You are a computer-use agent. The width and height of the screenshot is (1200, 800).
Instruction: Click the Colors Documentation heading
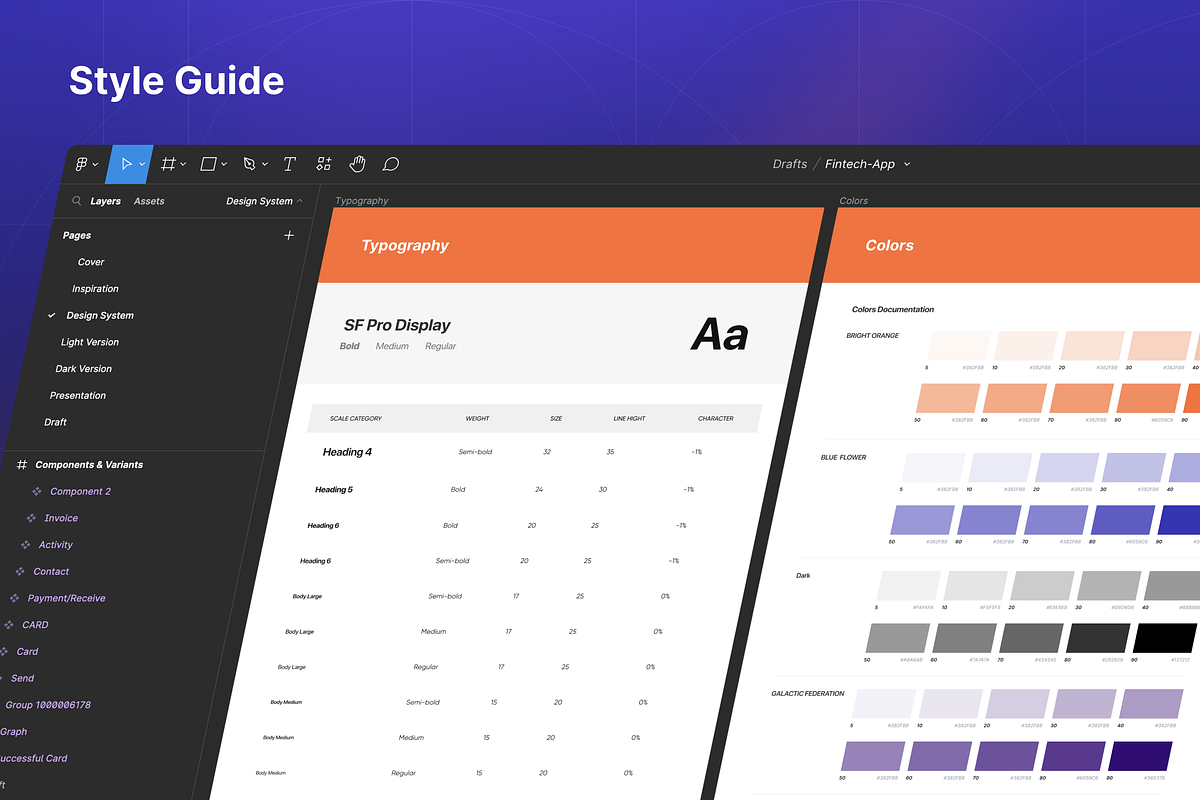click(x=893, y=310)
